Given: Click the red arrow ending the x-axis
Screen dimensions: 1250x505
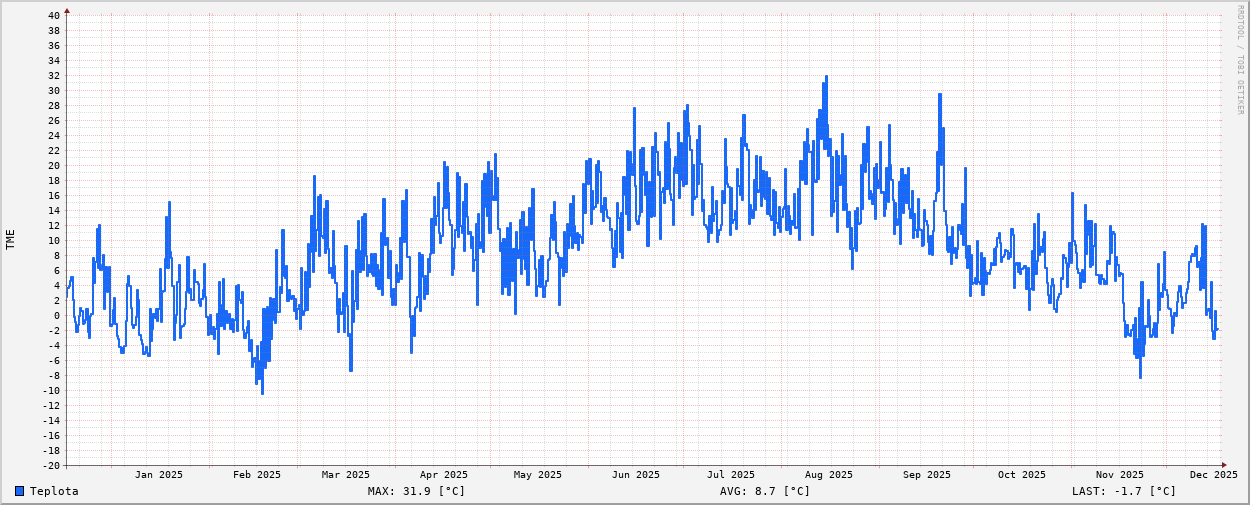Looking at the screenshot, I should tap(1226, 465).
